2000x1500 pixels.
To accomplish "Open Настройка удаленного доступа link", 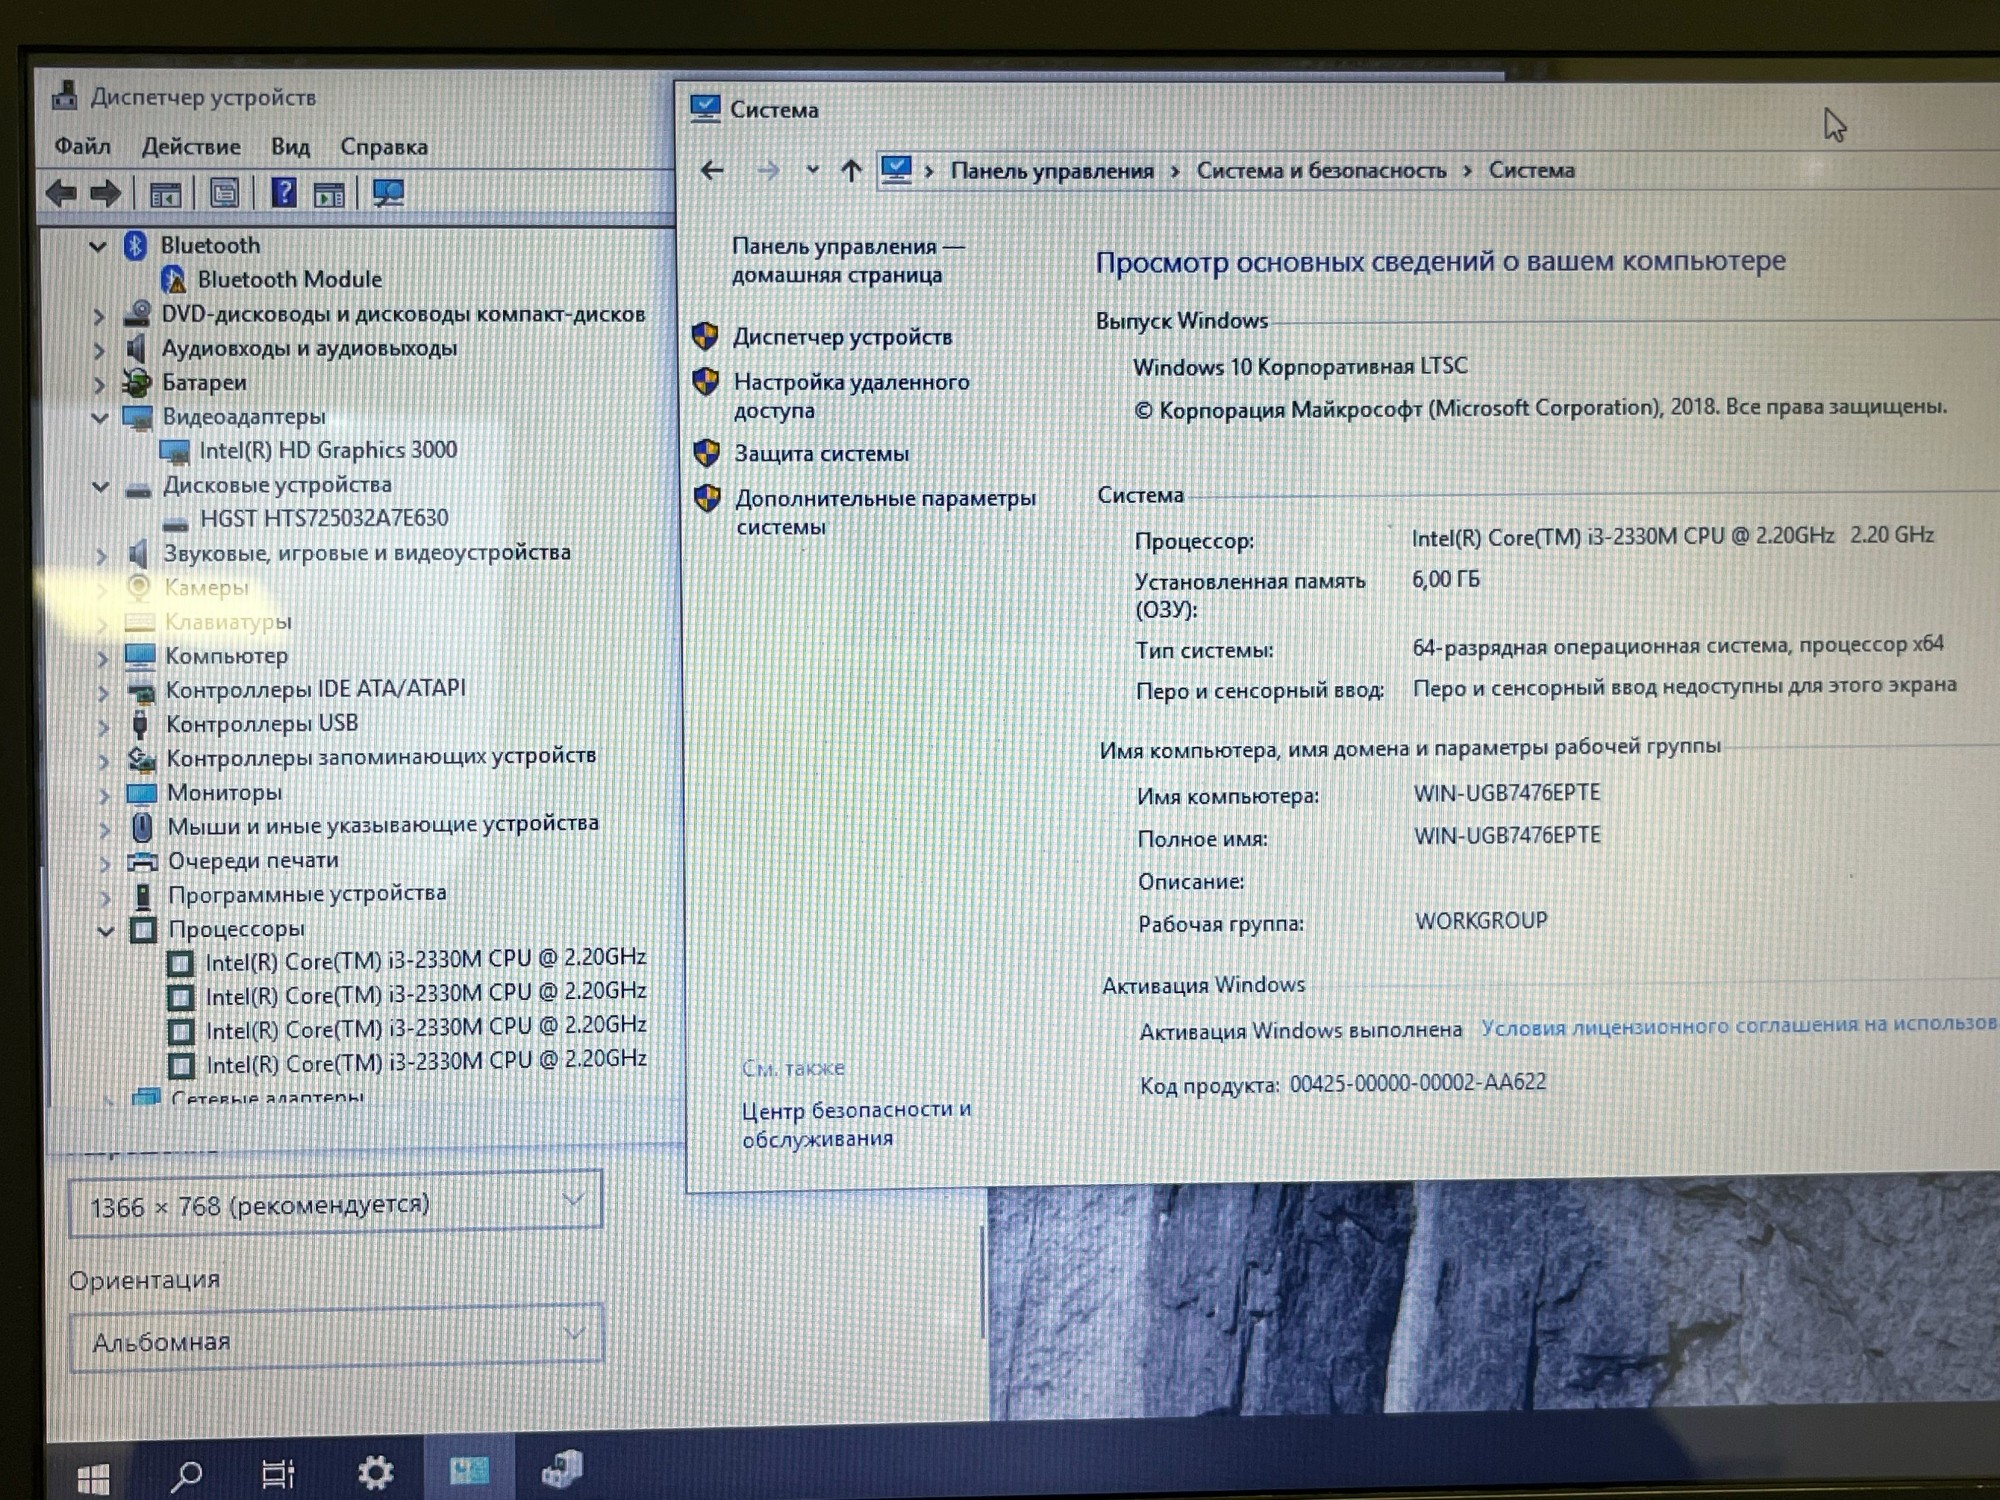I will point(851,396).
